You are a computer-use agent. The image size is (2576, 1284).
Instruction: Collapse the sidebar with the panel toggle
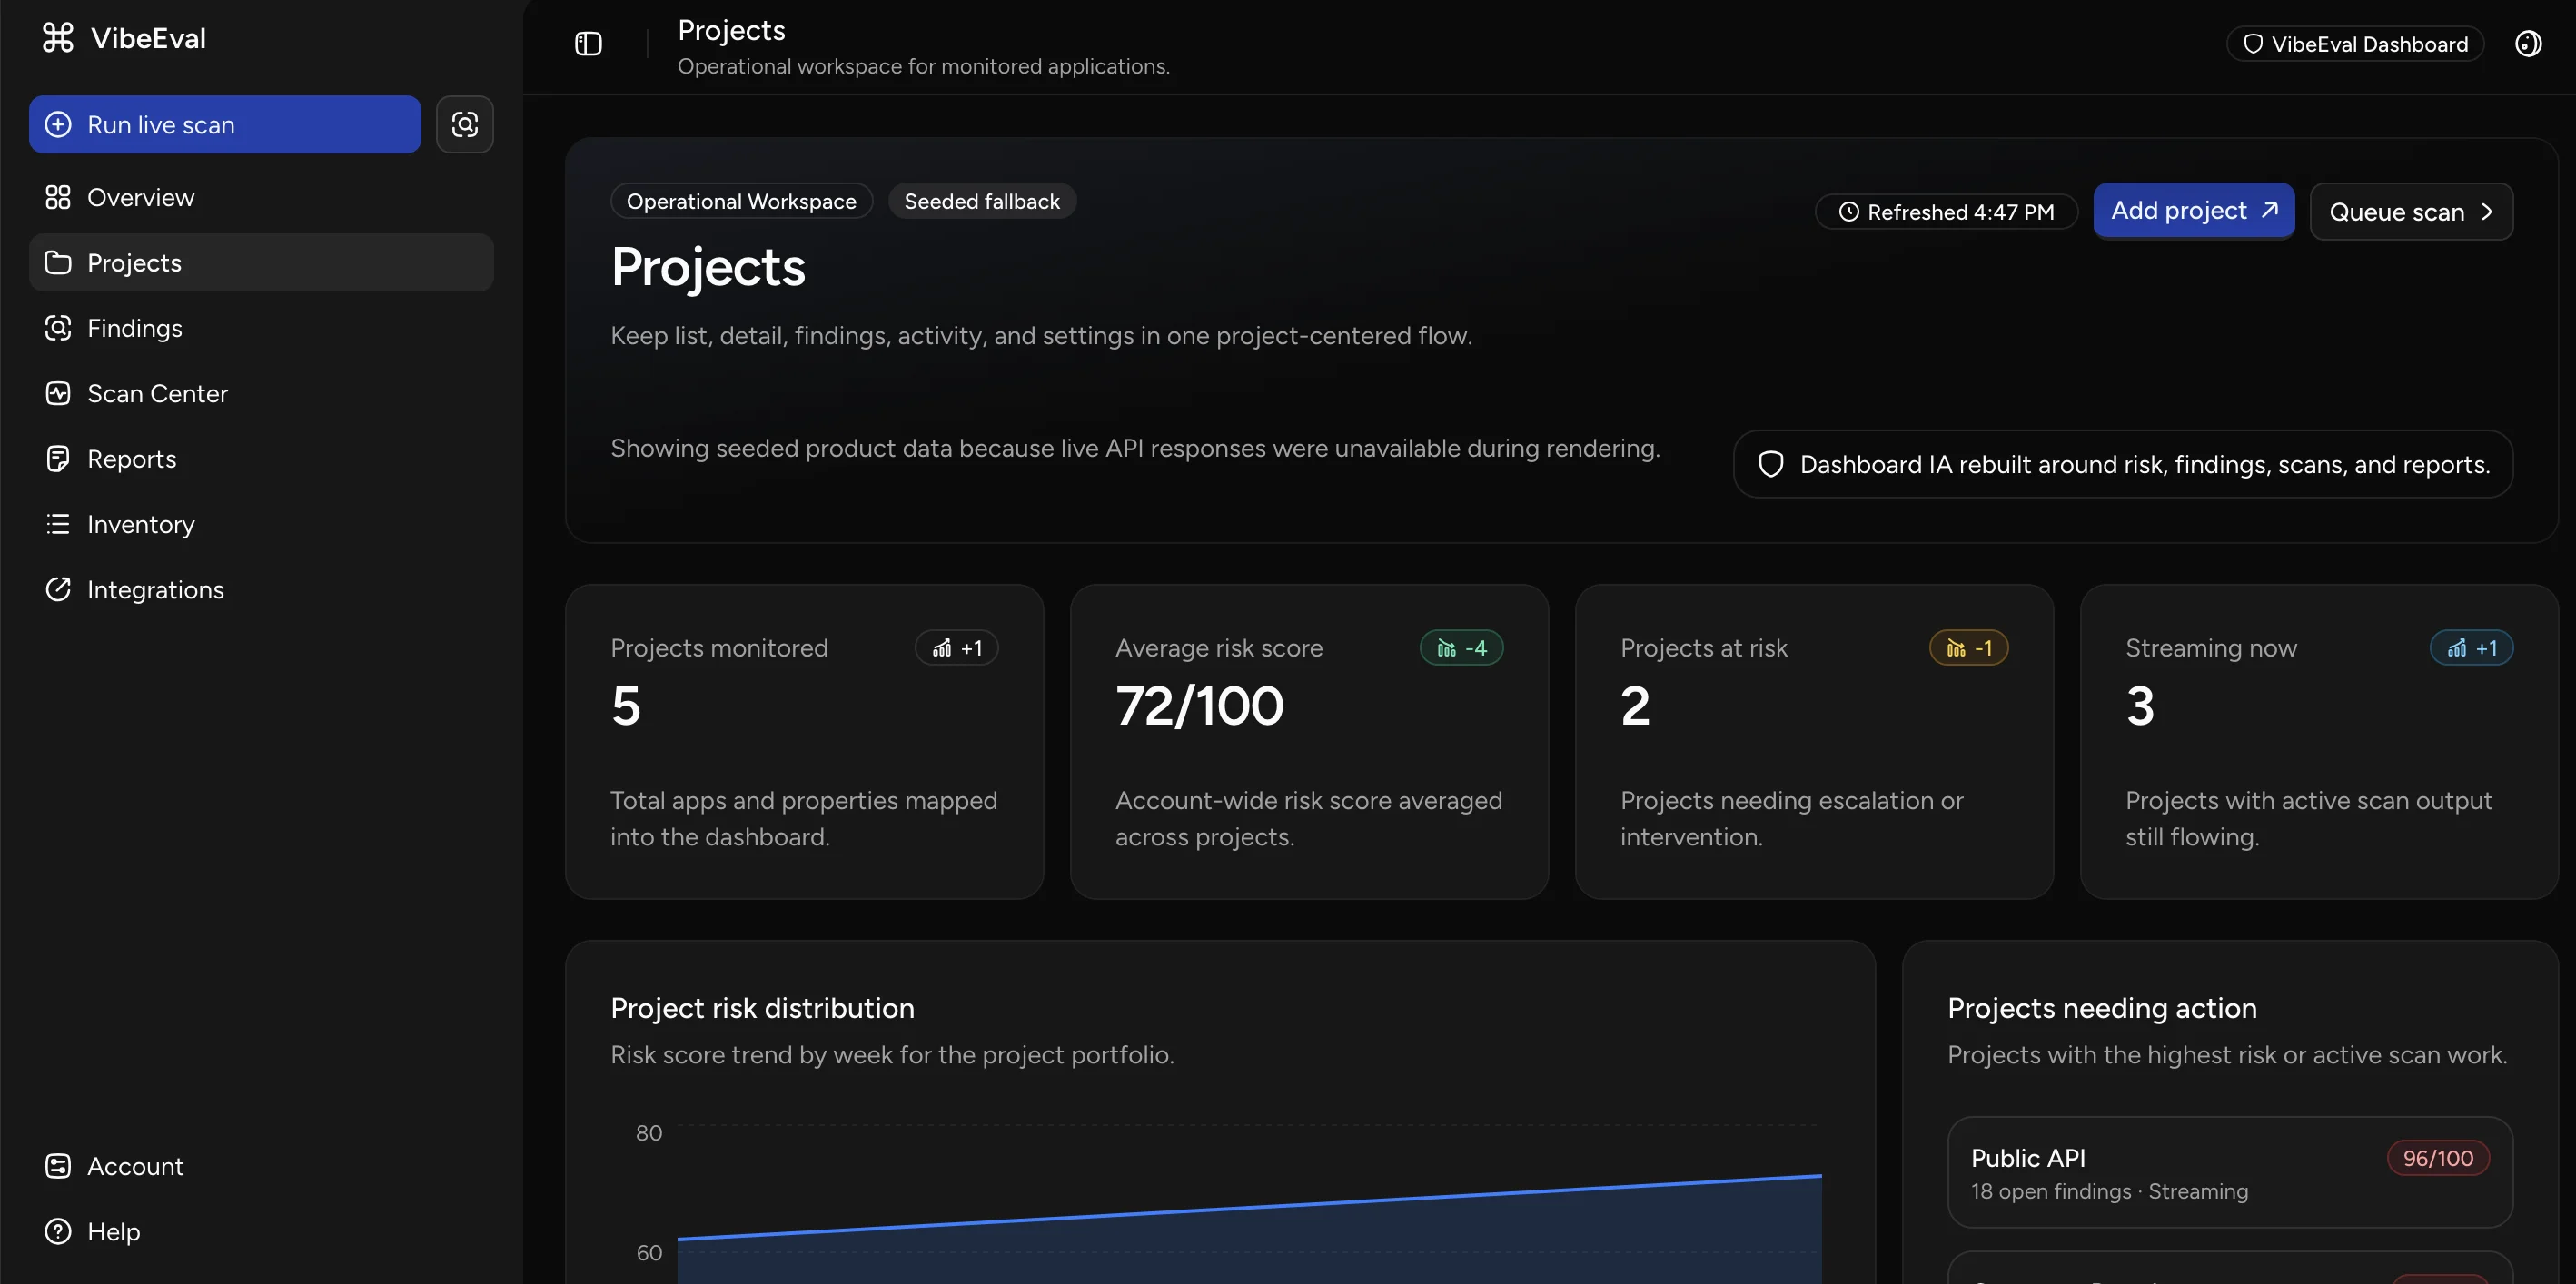click(x=588, y=43)
